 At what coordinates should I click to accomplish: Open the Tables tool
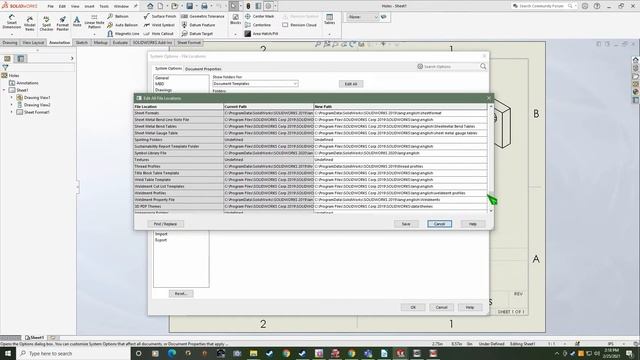329,19
